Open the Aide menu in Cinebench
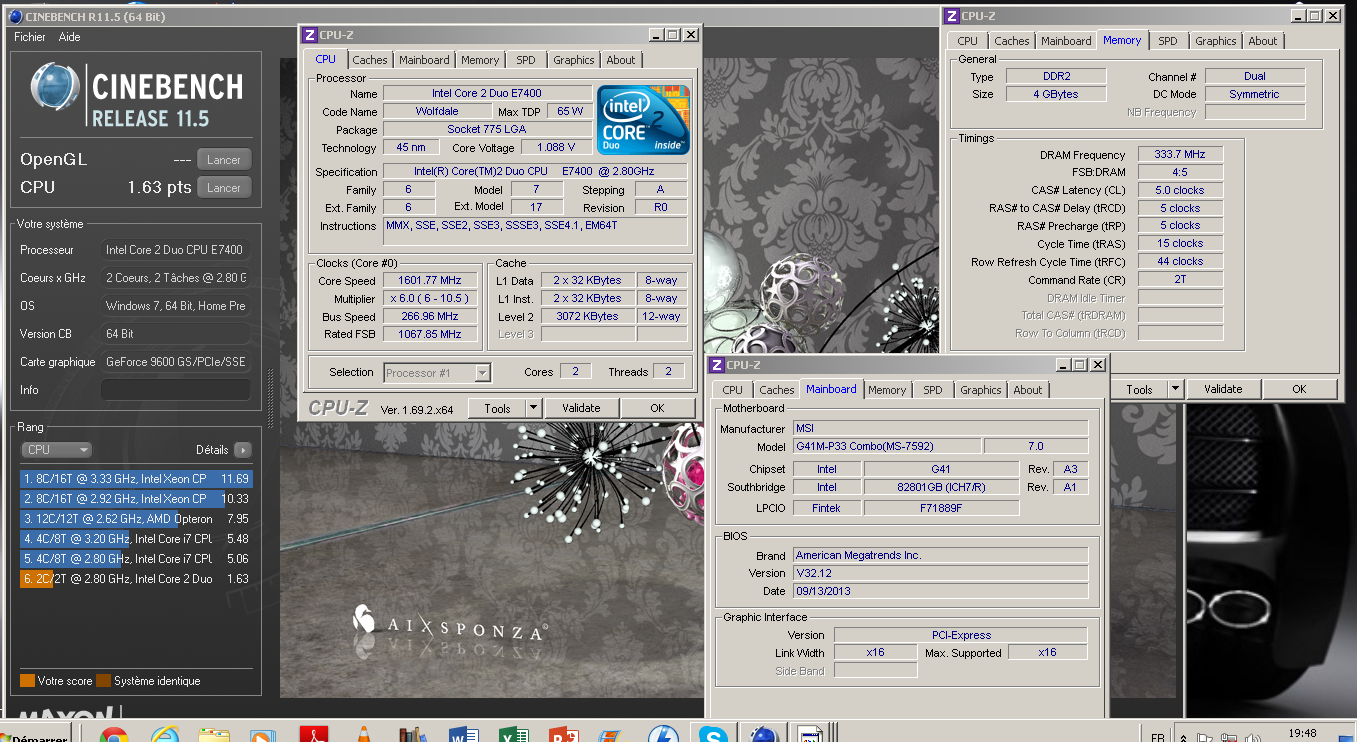1357x742 pixels. point(70,37)
